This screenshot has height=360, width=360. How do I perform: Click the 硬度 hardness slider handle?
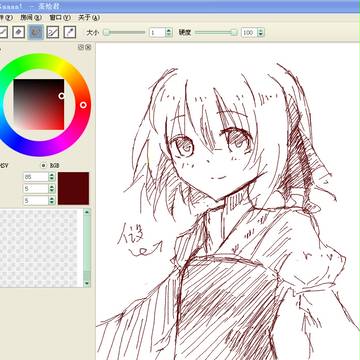[234, 32]
